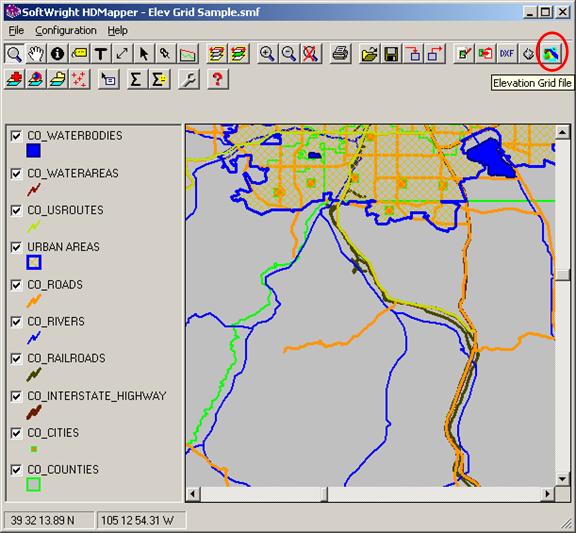Add a layer with red plus icon
The image size is (576, 533).
pyautogui.click(x=14, y=79)
